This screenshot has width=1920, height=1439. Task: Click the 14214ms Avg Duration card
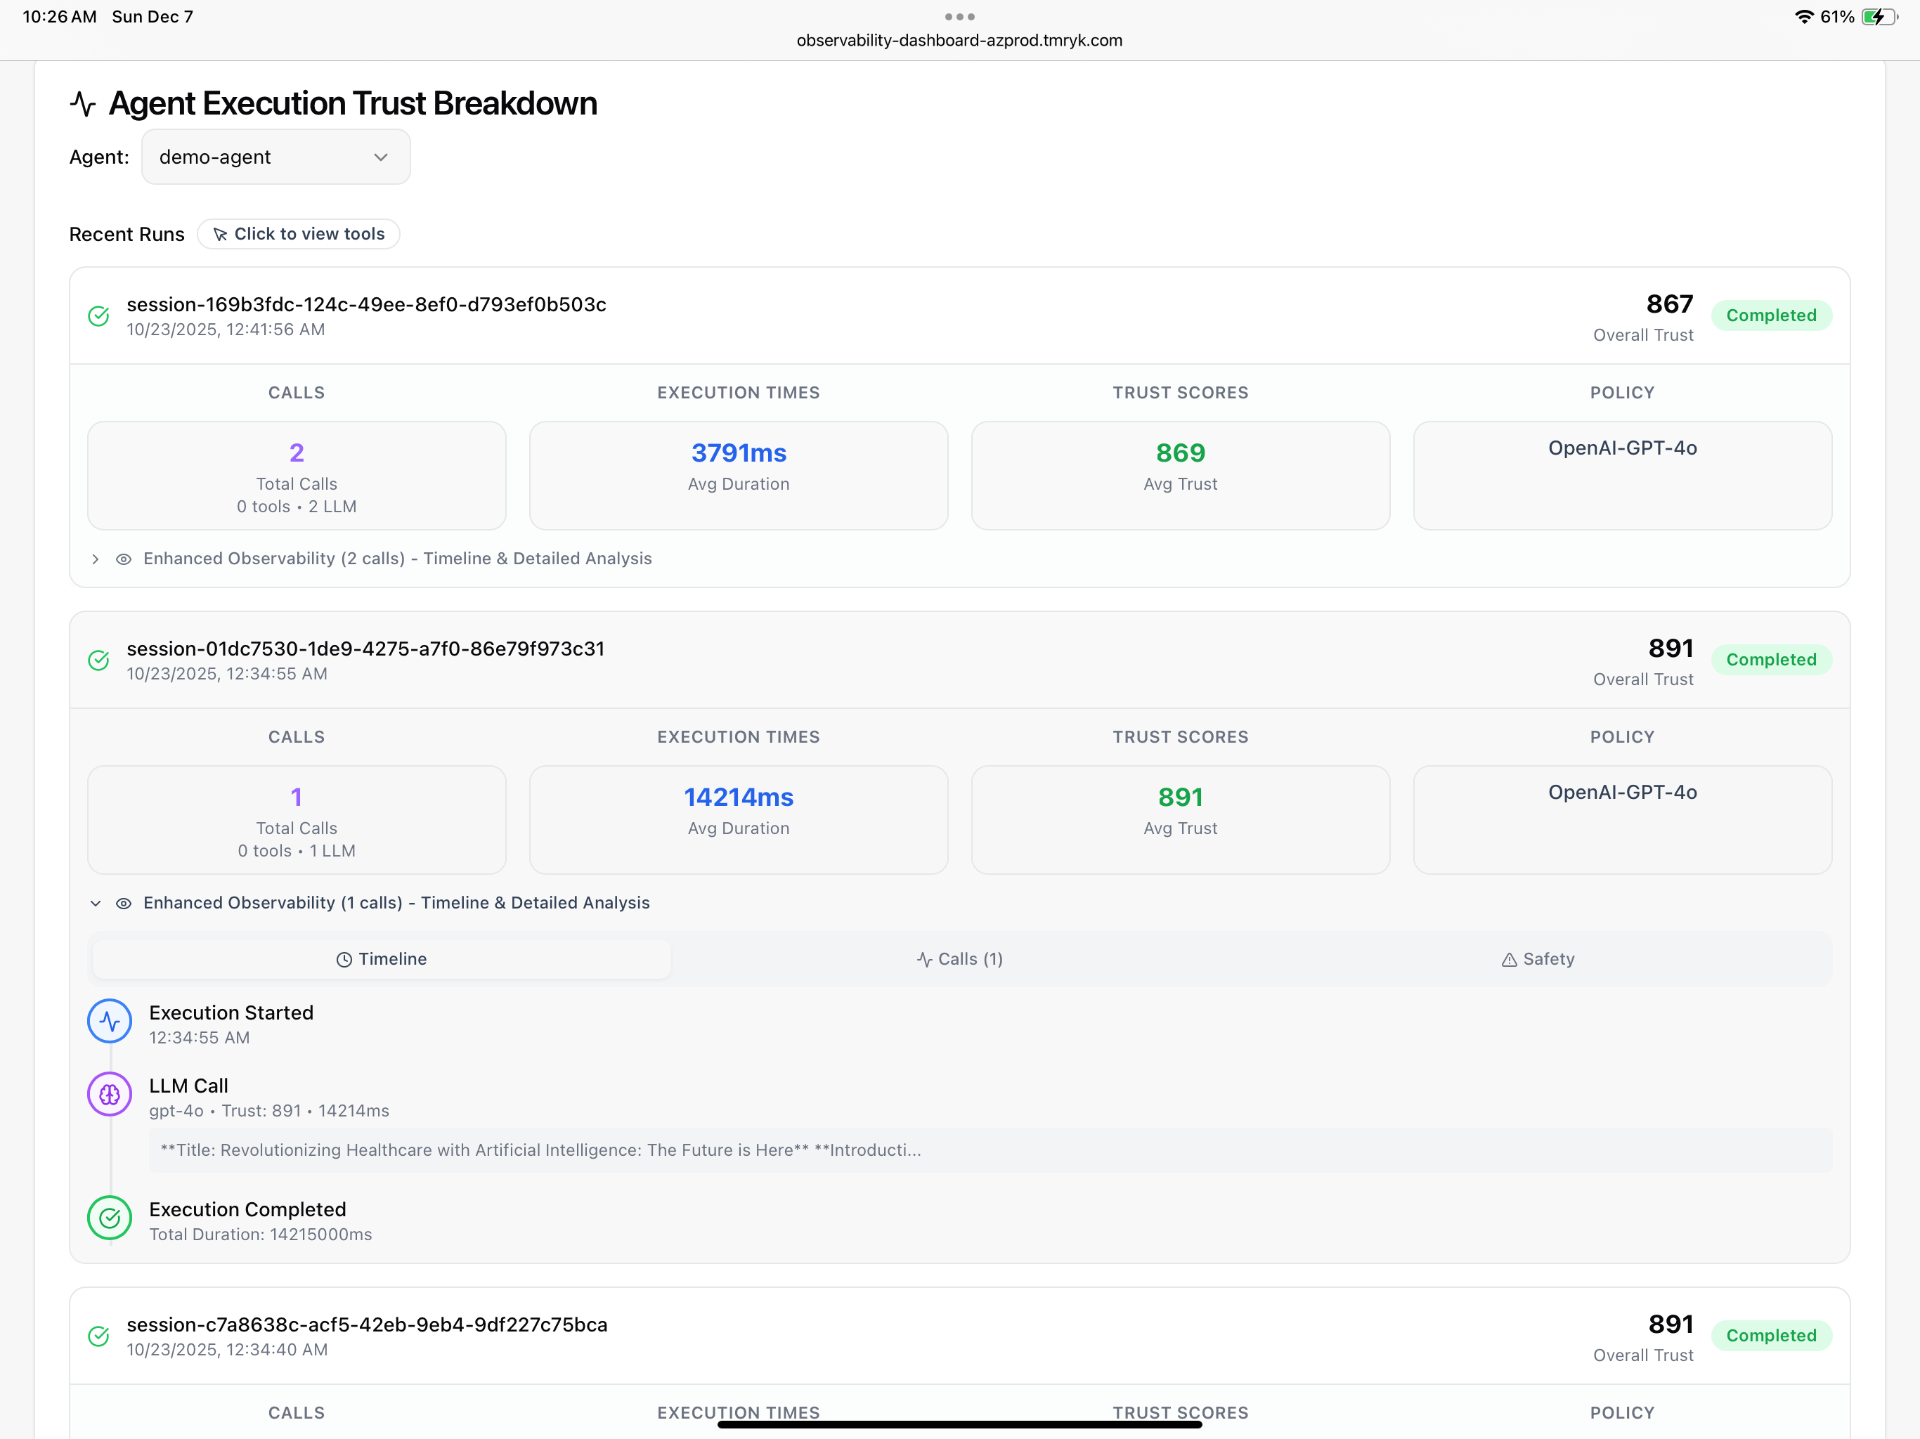tap(739, 819)
